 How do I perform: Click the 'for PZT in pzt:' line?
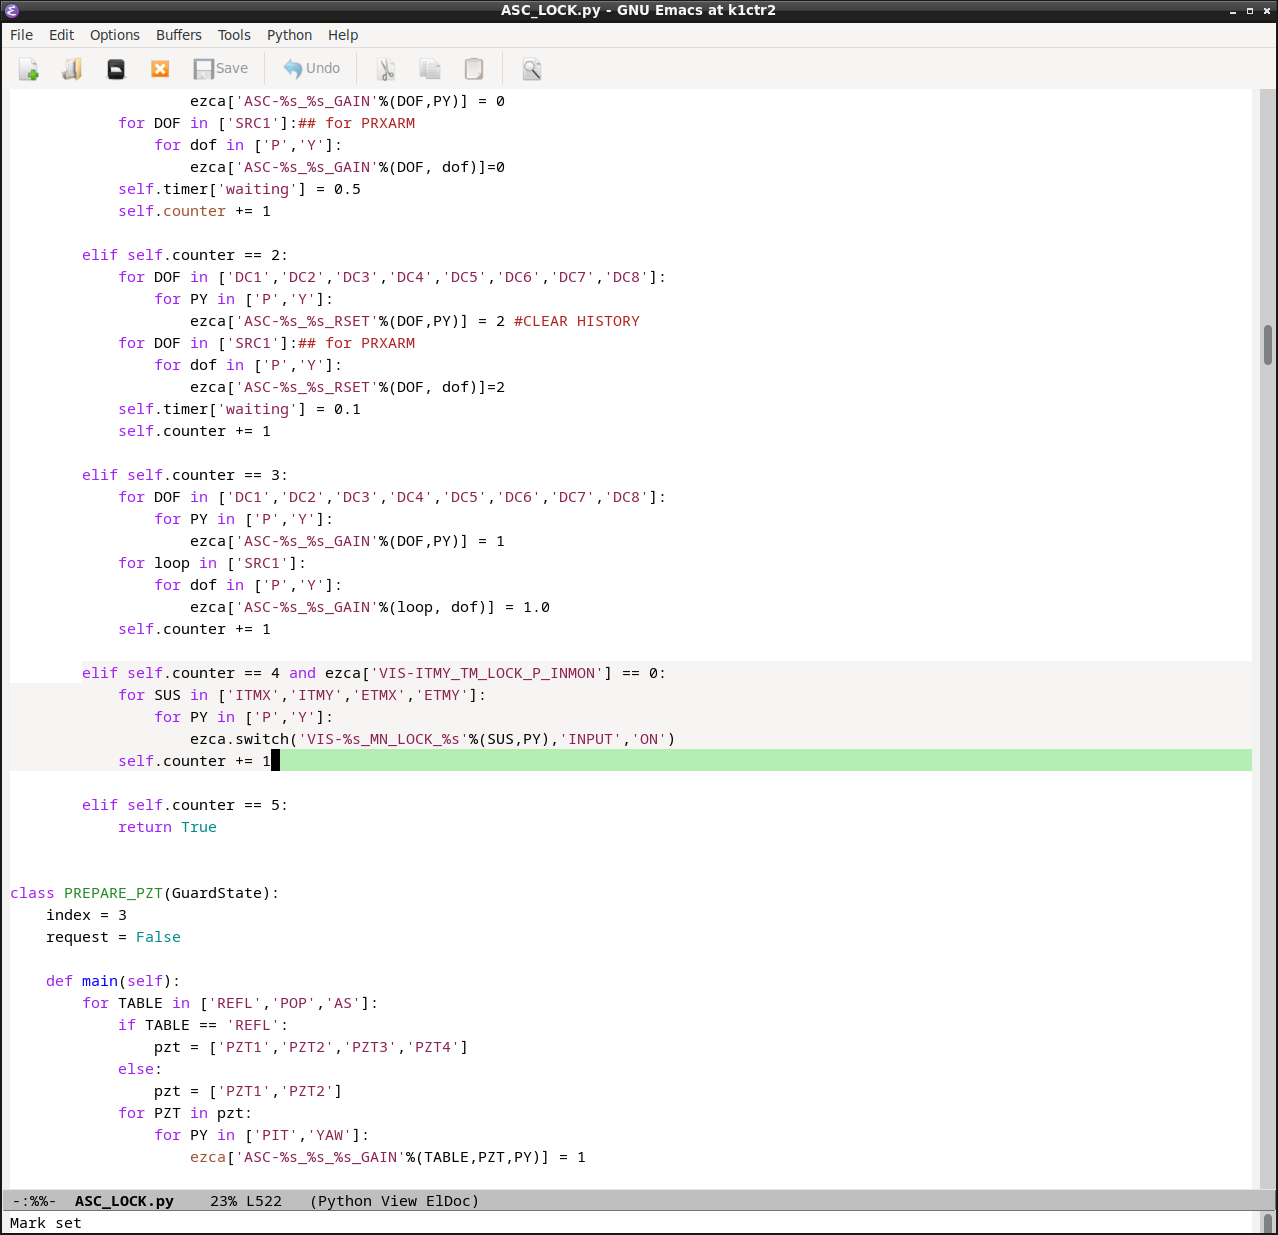click(185, 1113)
